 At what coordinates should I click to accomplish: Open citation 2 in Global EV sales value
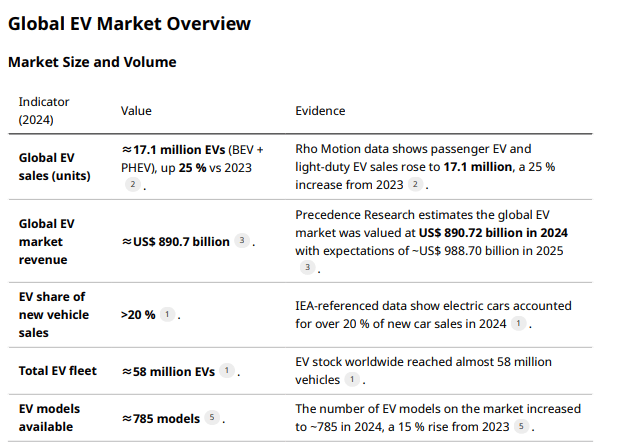(133, 184)
